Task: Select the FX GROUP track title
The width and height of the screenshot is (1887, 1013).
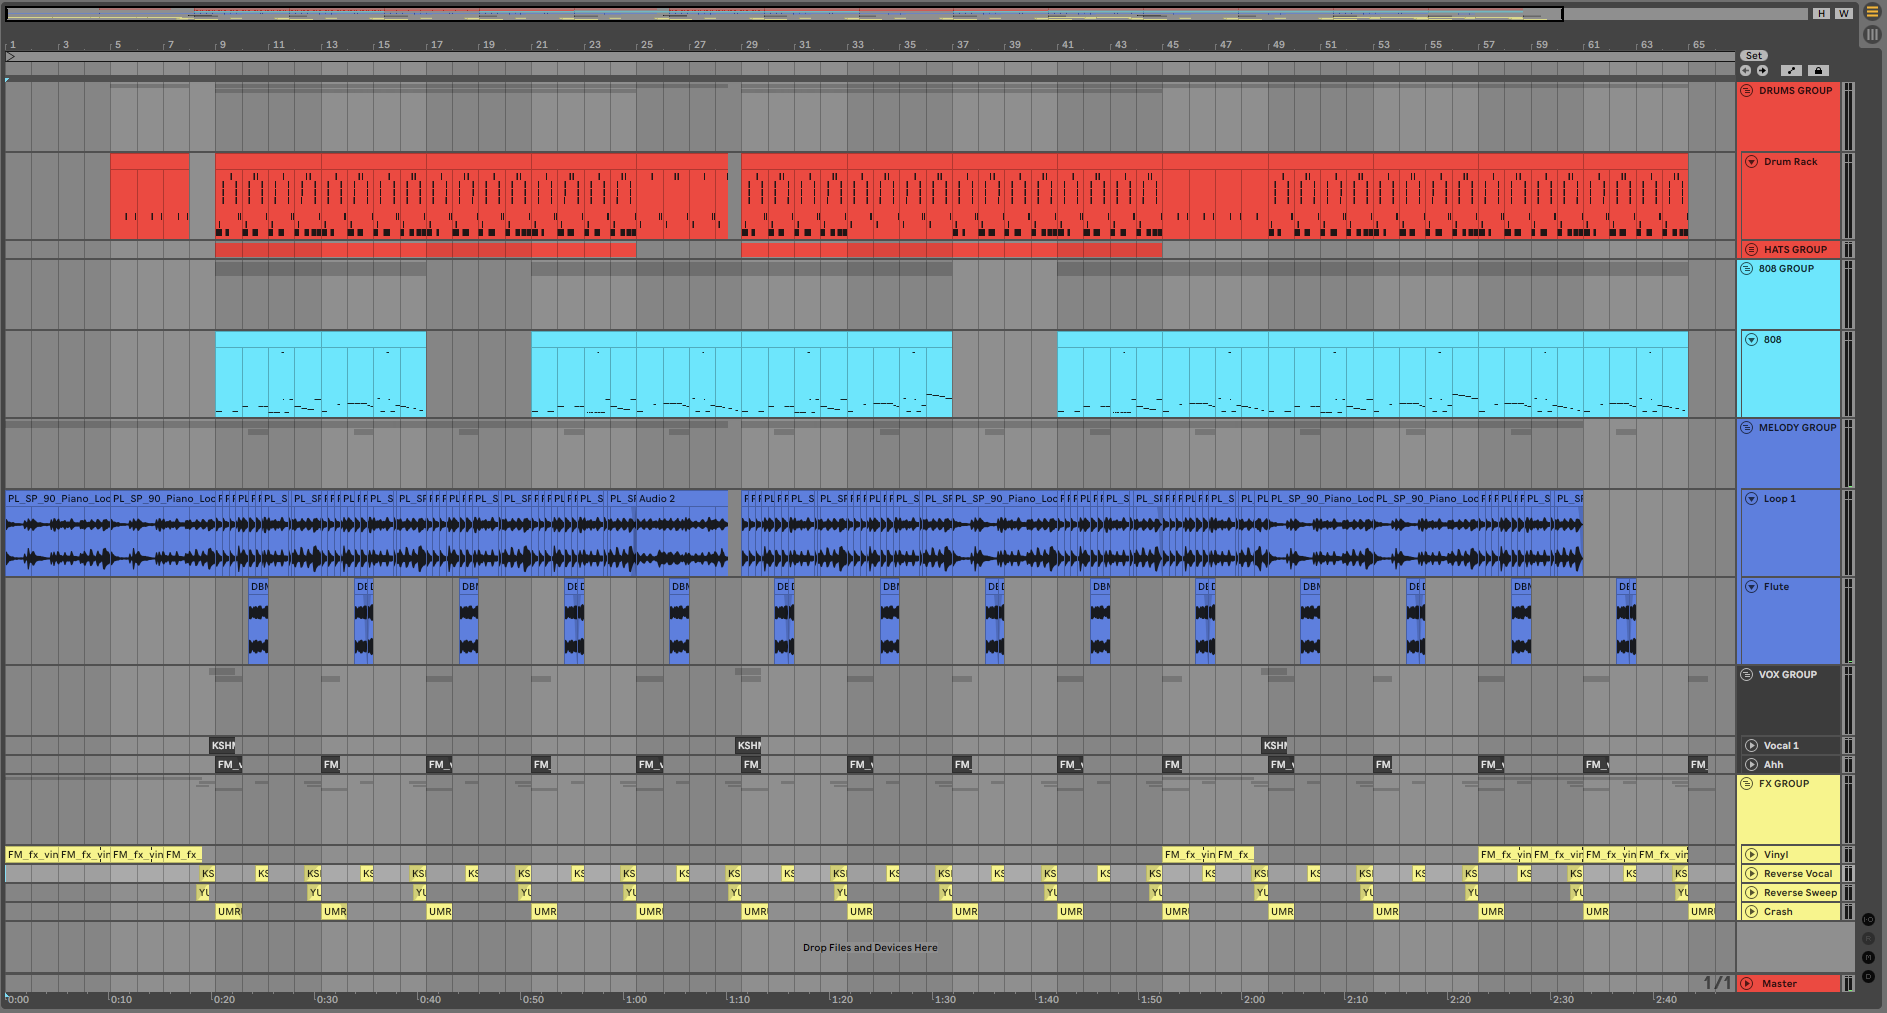Action: [1784, 783]
